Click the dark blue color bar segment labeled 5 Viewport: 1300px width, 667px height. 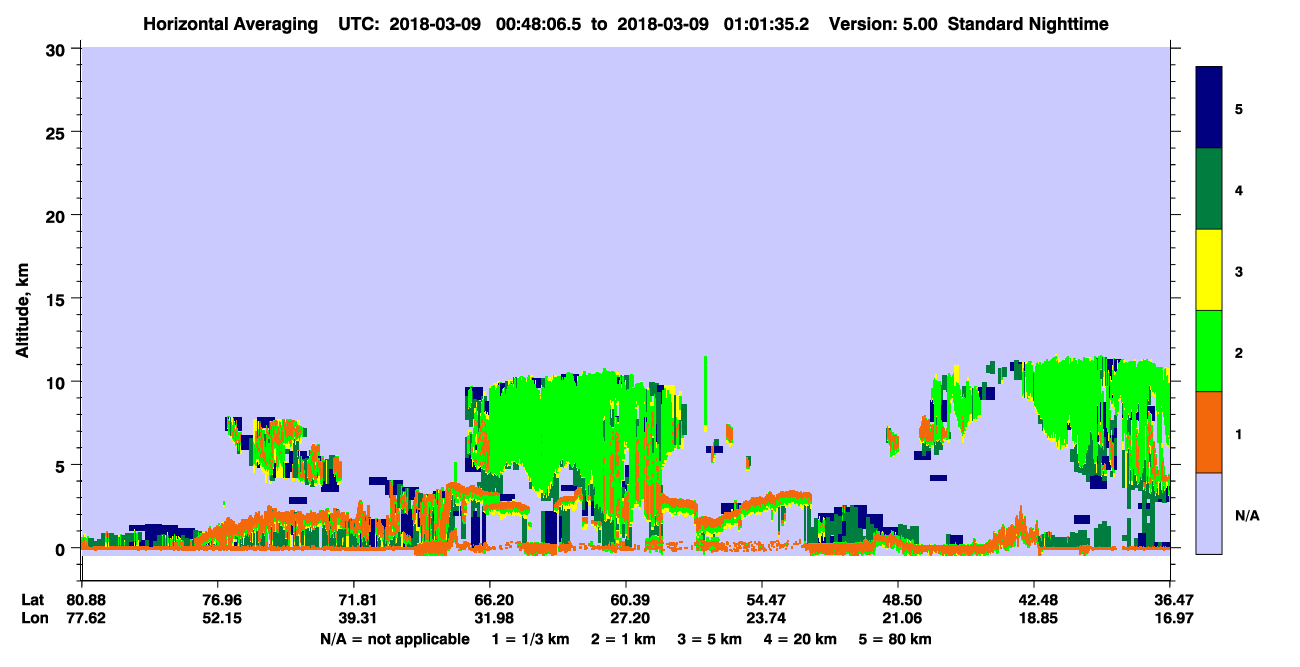point(1209,108)
